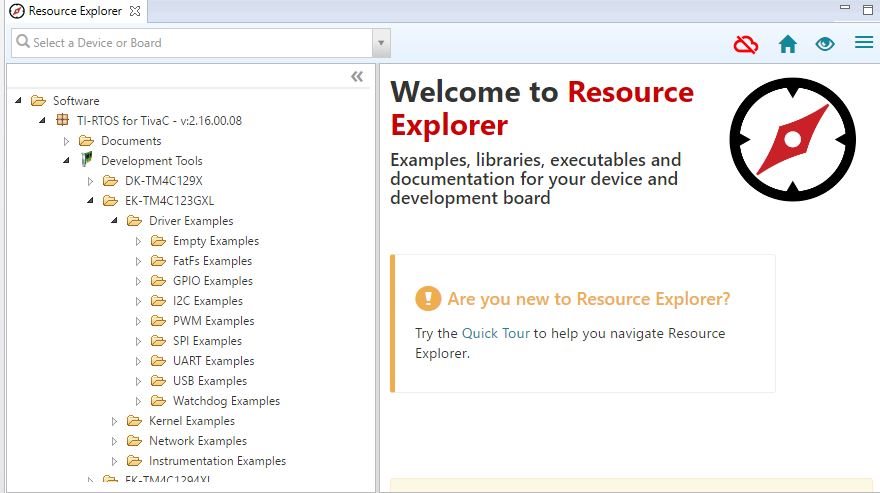This screenshot has height=493, width=880.
Task: Click the TI-RTOS for TivaC package icon
Action: [62, 120]
